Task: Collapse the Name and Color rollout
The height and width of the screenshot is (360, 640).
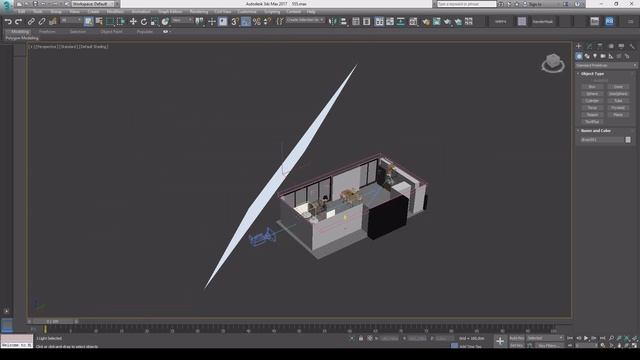Action: point(595,131)
